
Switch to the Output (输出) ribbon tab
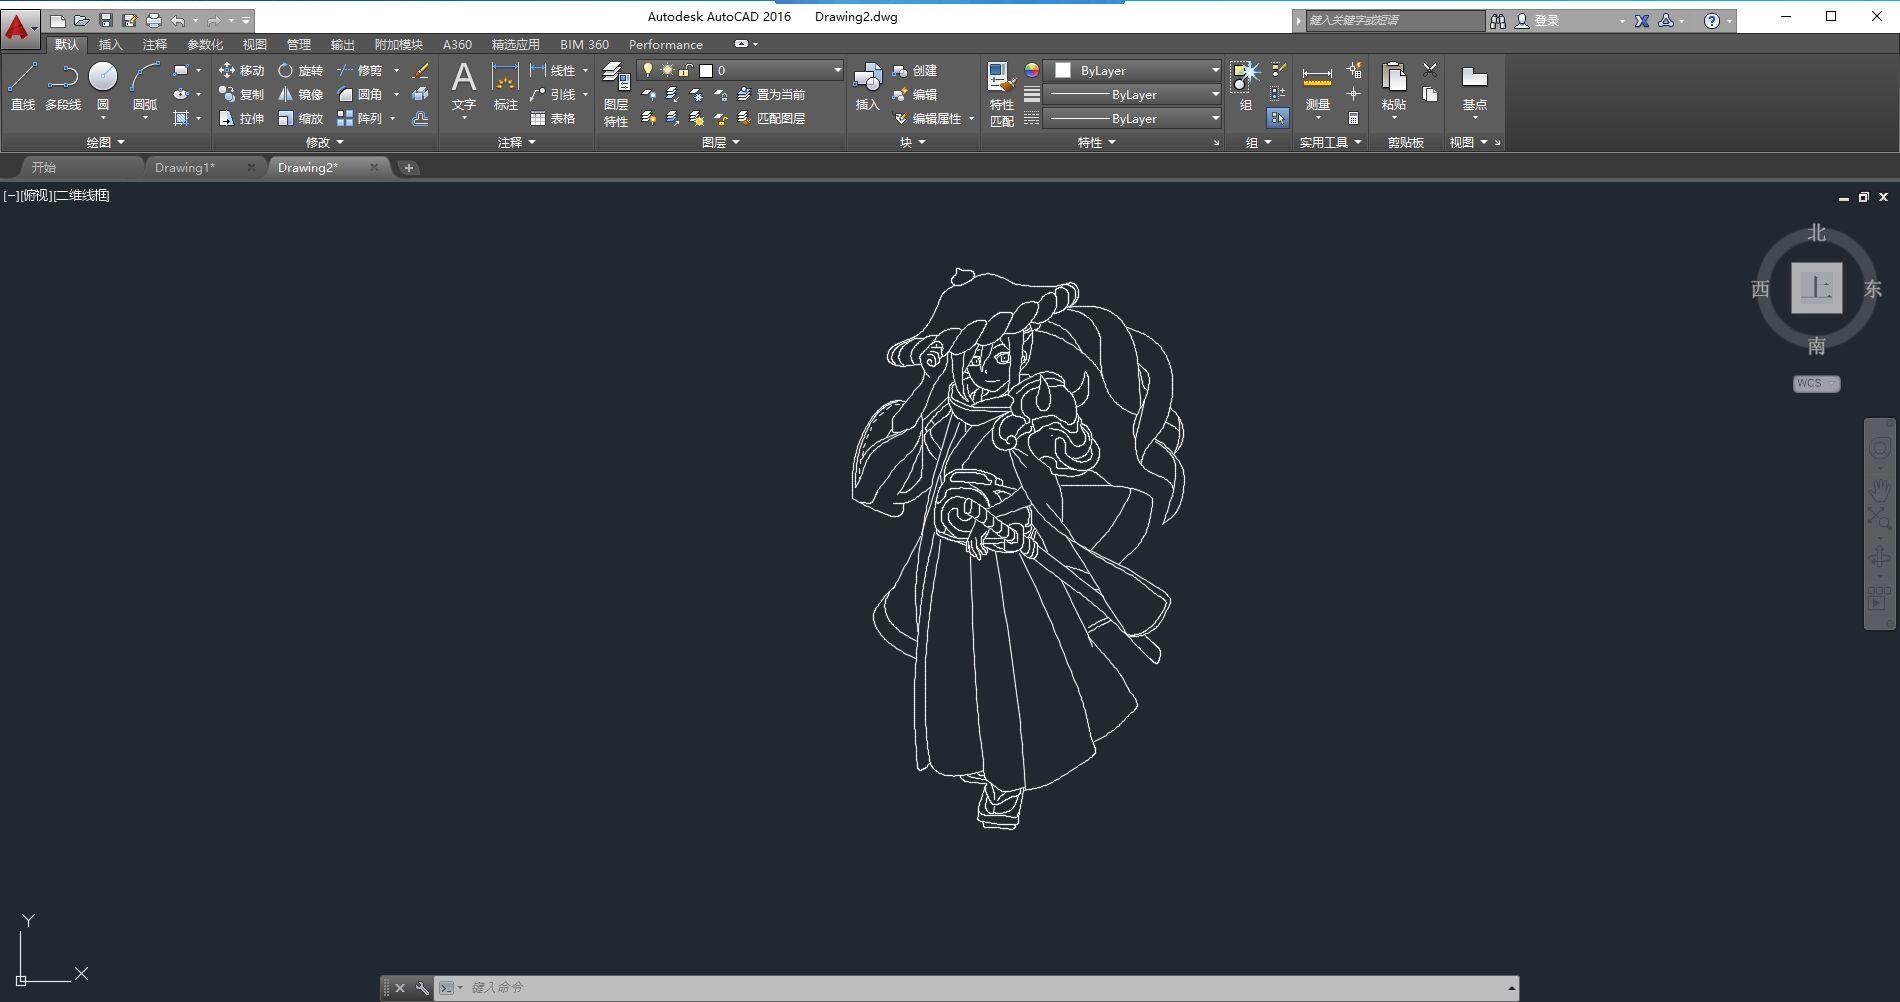coord(342,44)
